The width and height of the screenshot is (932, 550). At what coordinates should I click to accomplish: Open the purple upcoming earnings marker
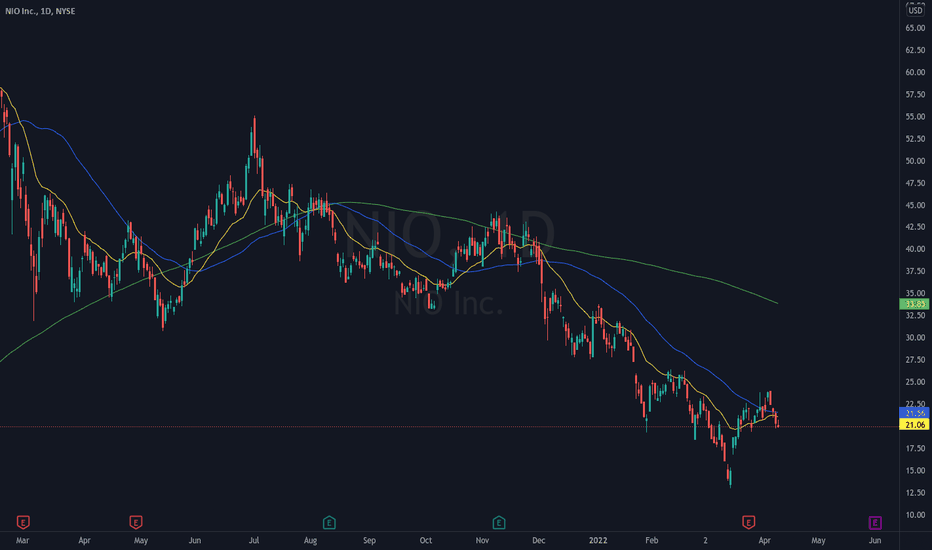tap(874, 523)
